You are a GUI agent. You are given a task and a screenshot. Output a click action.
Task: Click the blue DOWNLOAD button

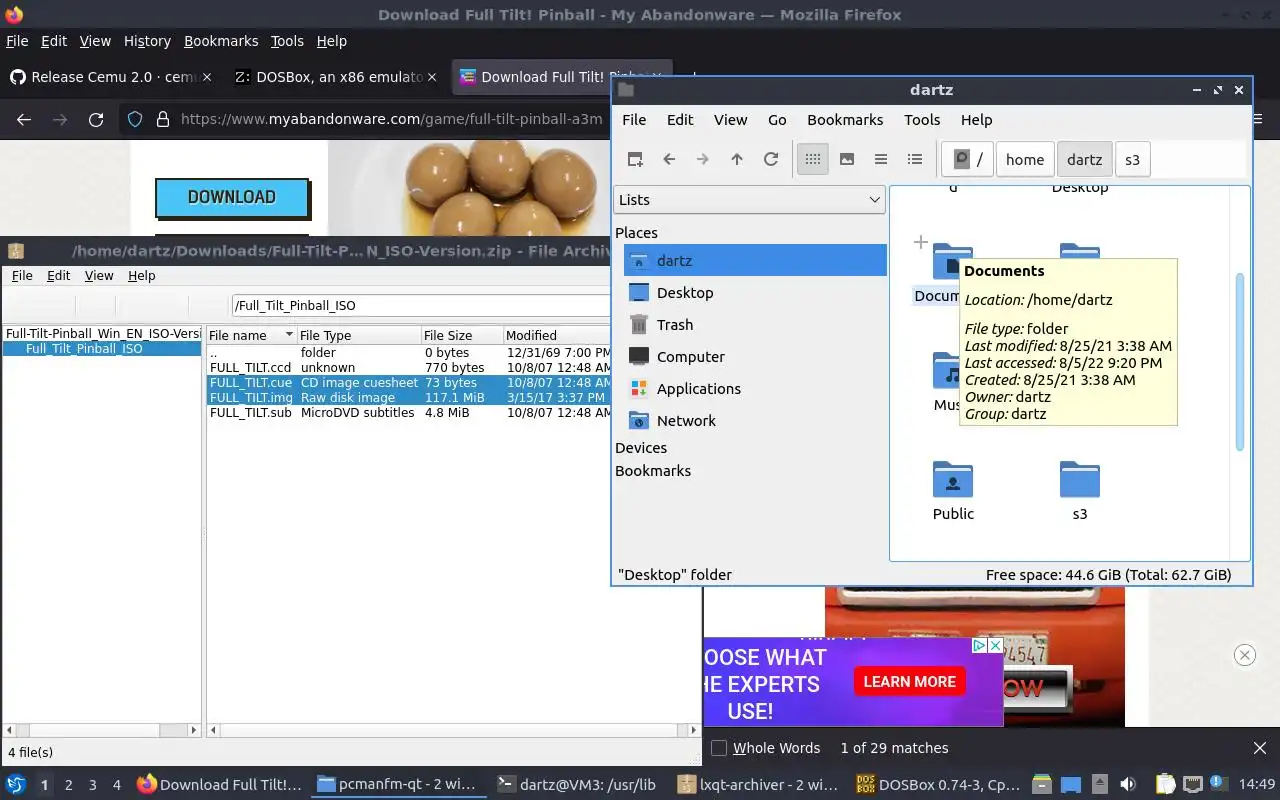click(x=232, y=197)
